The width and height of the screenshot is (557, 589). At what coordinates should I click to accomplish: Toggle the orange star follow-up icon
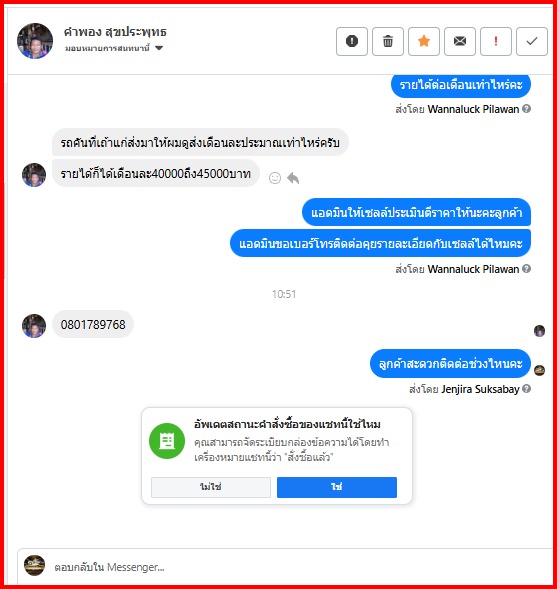424,41
